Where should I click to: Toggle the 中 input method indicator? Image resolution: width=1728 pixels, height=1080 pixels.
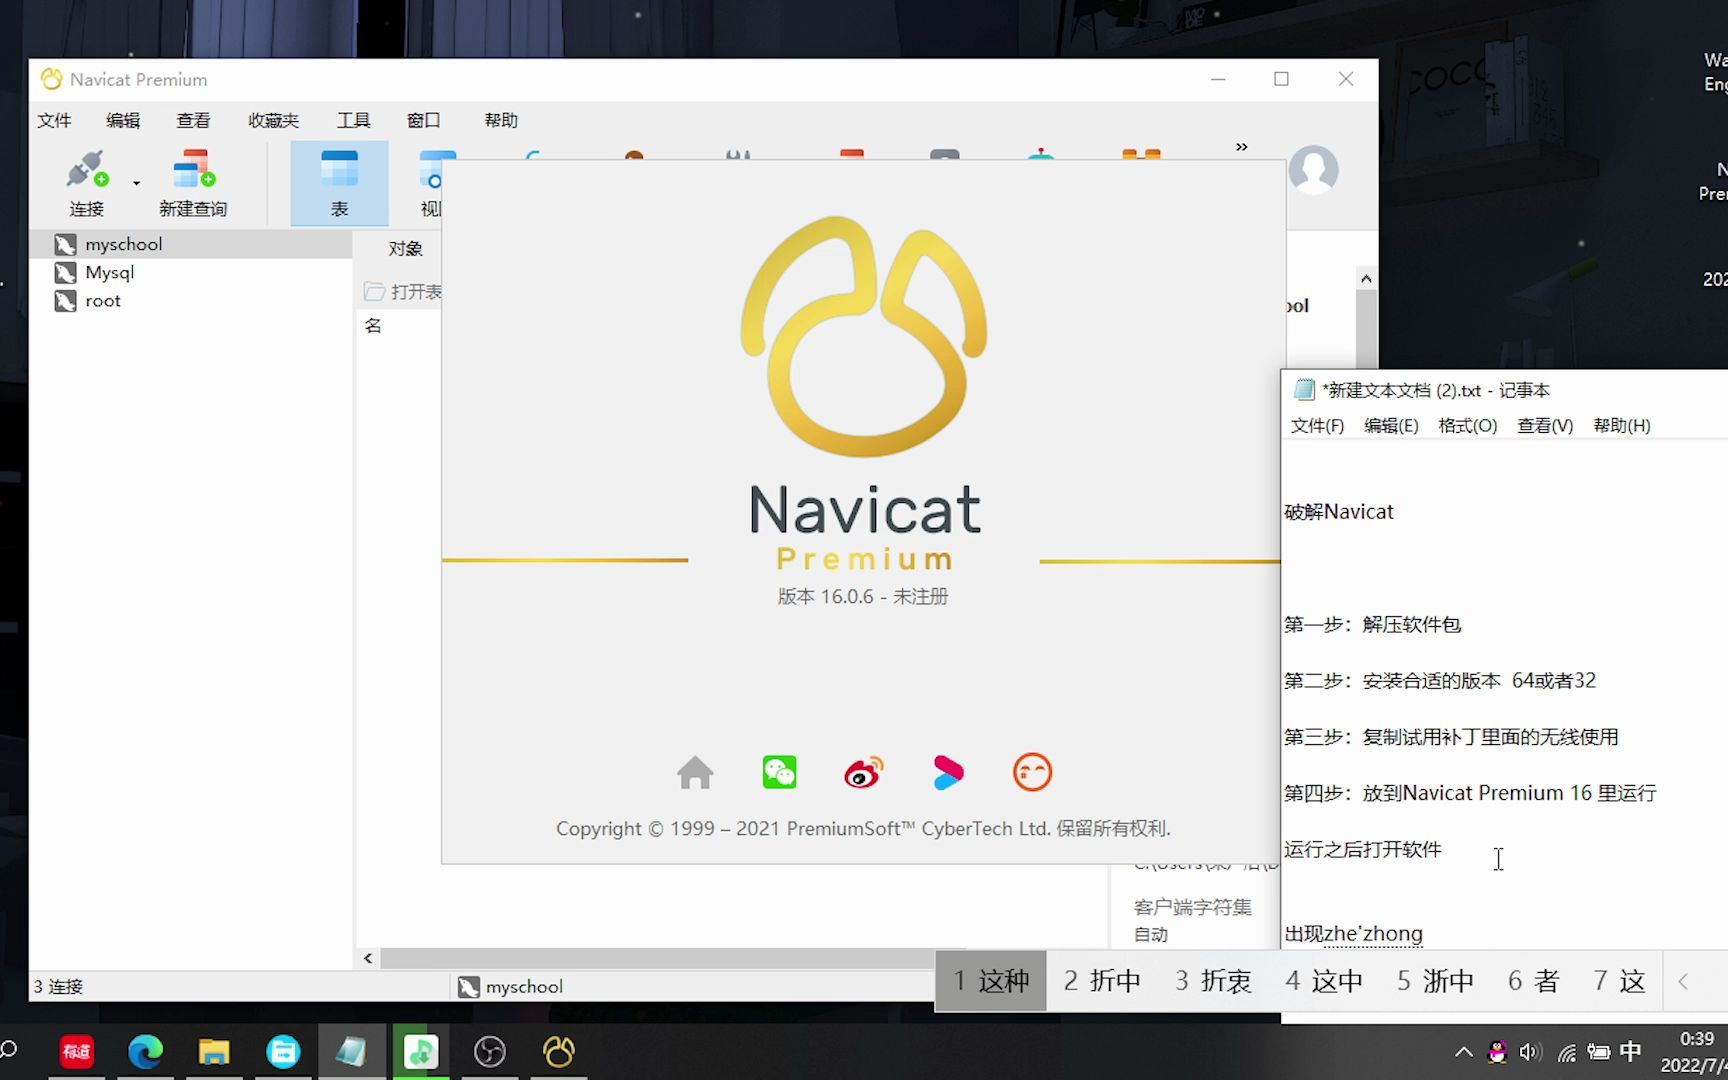tap(1631, 1052)
